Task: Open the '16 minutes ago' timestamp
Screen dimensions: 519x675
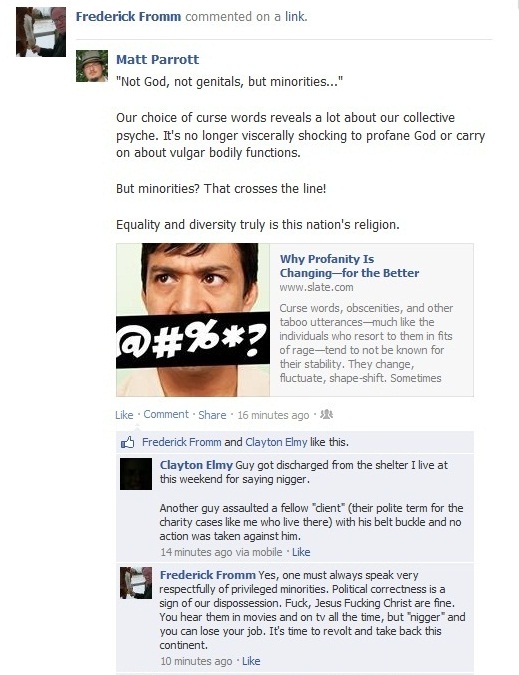Action: (273, 415)
